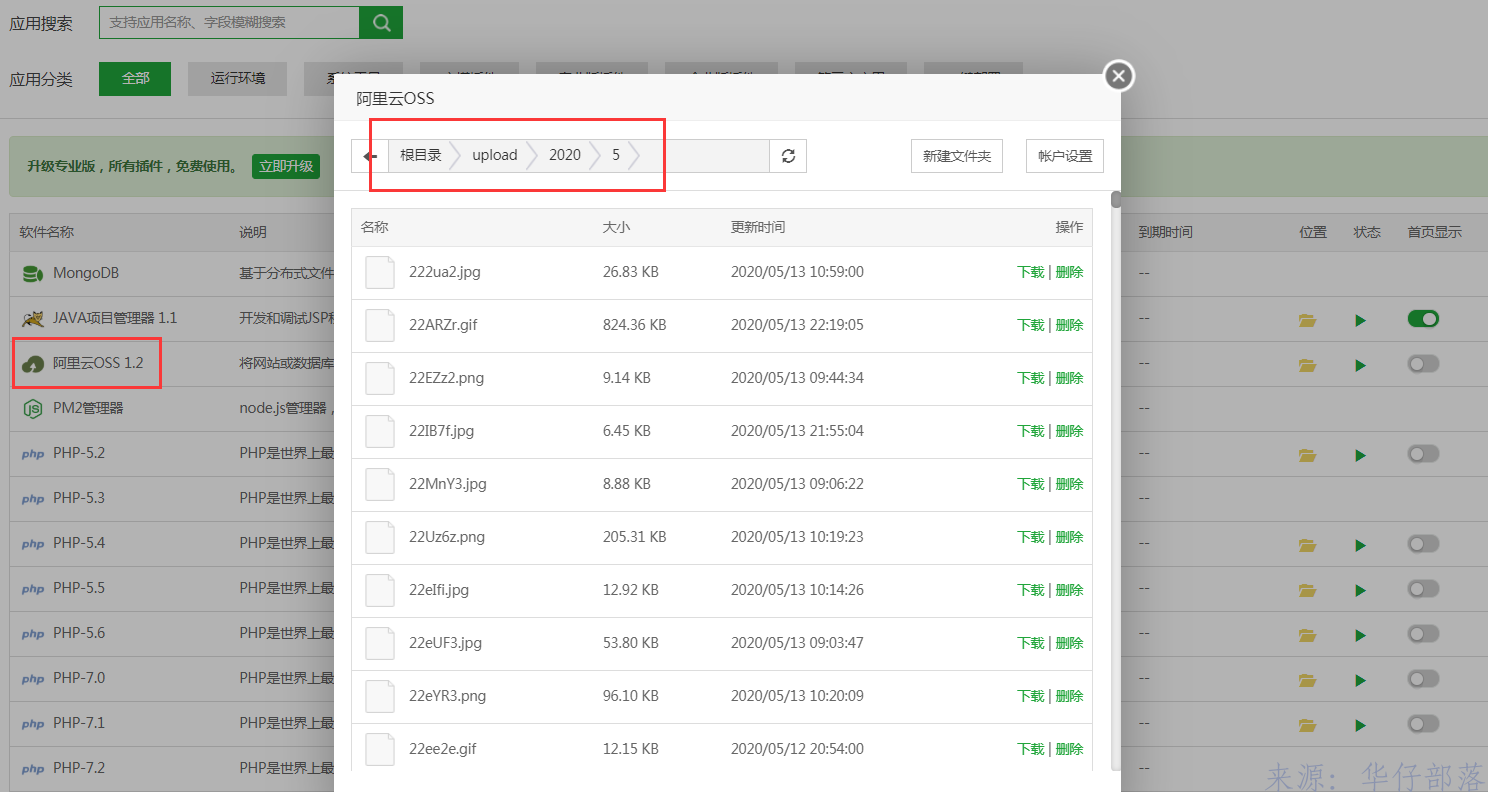Click file icon of 22EZz2.png
The image size is (1488, 792).
click(380, 378)
